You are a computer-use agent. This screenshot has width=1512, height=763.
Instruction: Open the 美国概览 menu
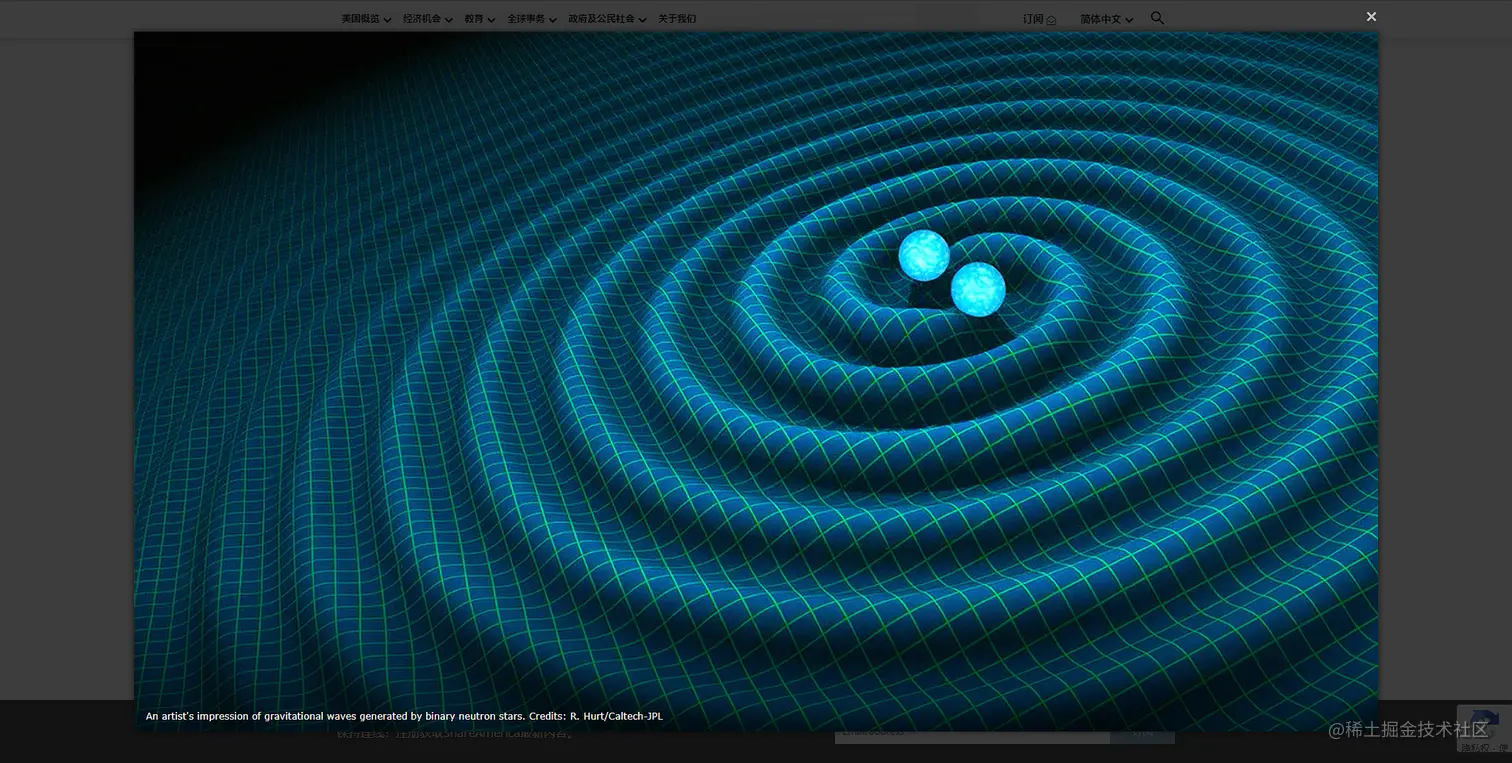click(366, 19)
